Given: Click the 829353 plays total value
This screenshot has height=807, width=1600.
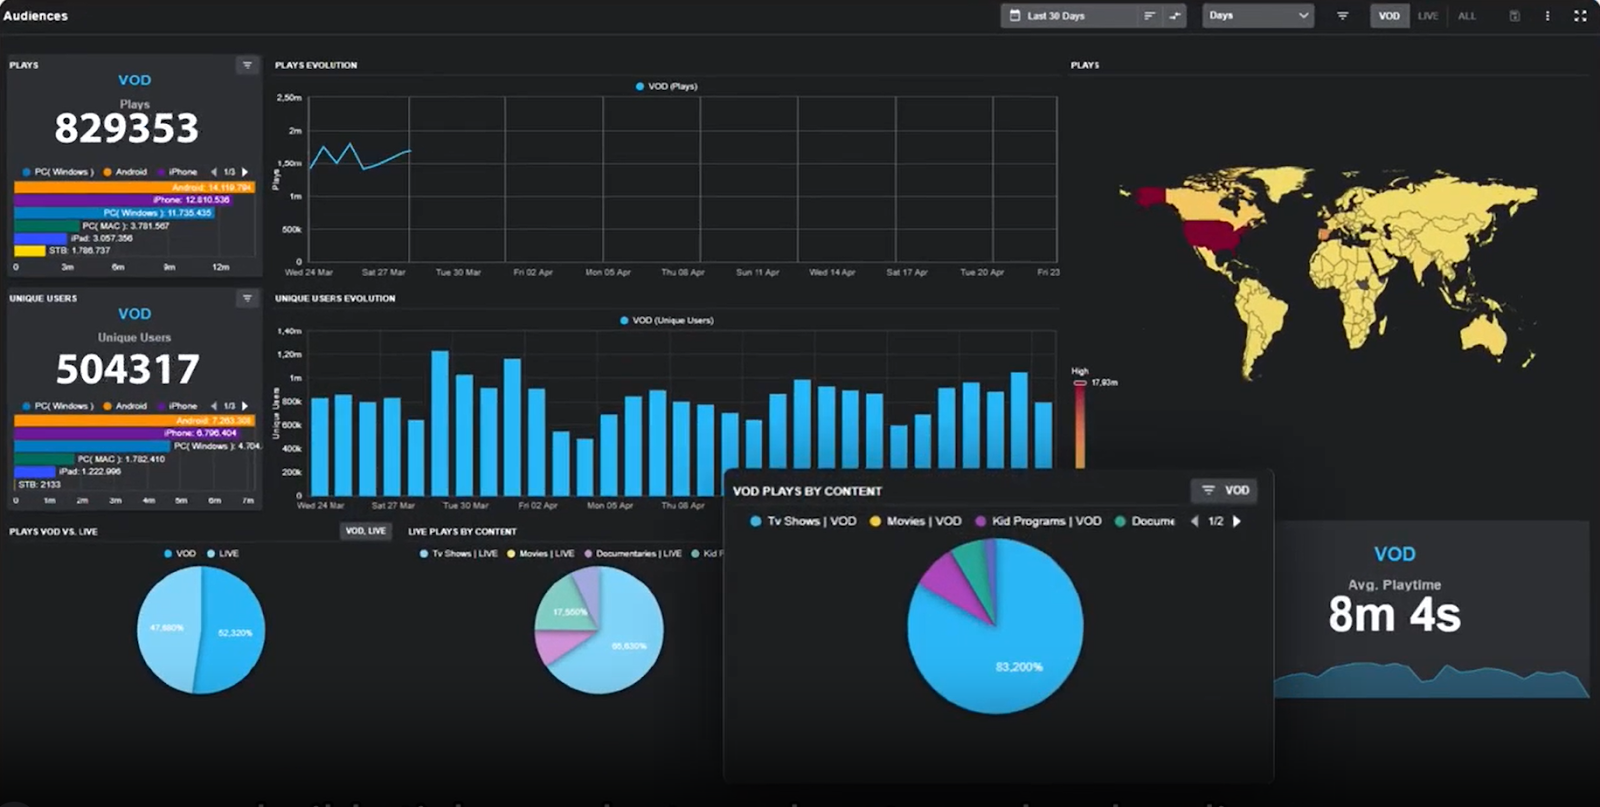Looking at the screenshot, I should pyautogui.click(x=127, y=128).
